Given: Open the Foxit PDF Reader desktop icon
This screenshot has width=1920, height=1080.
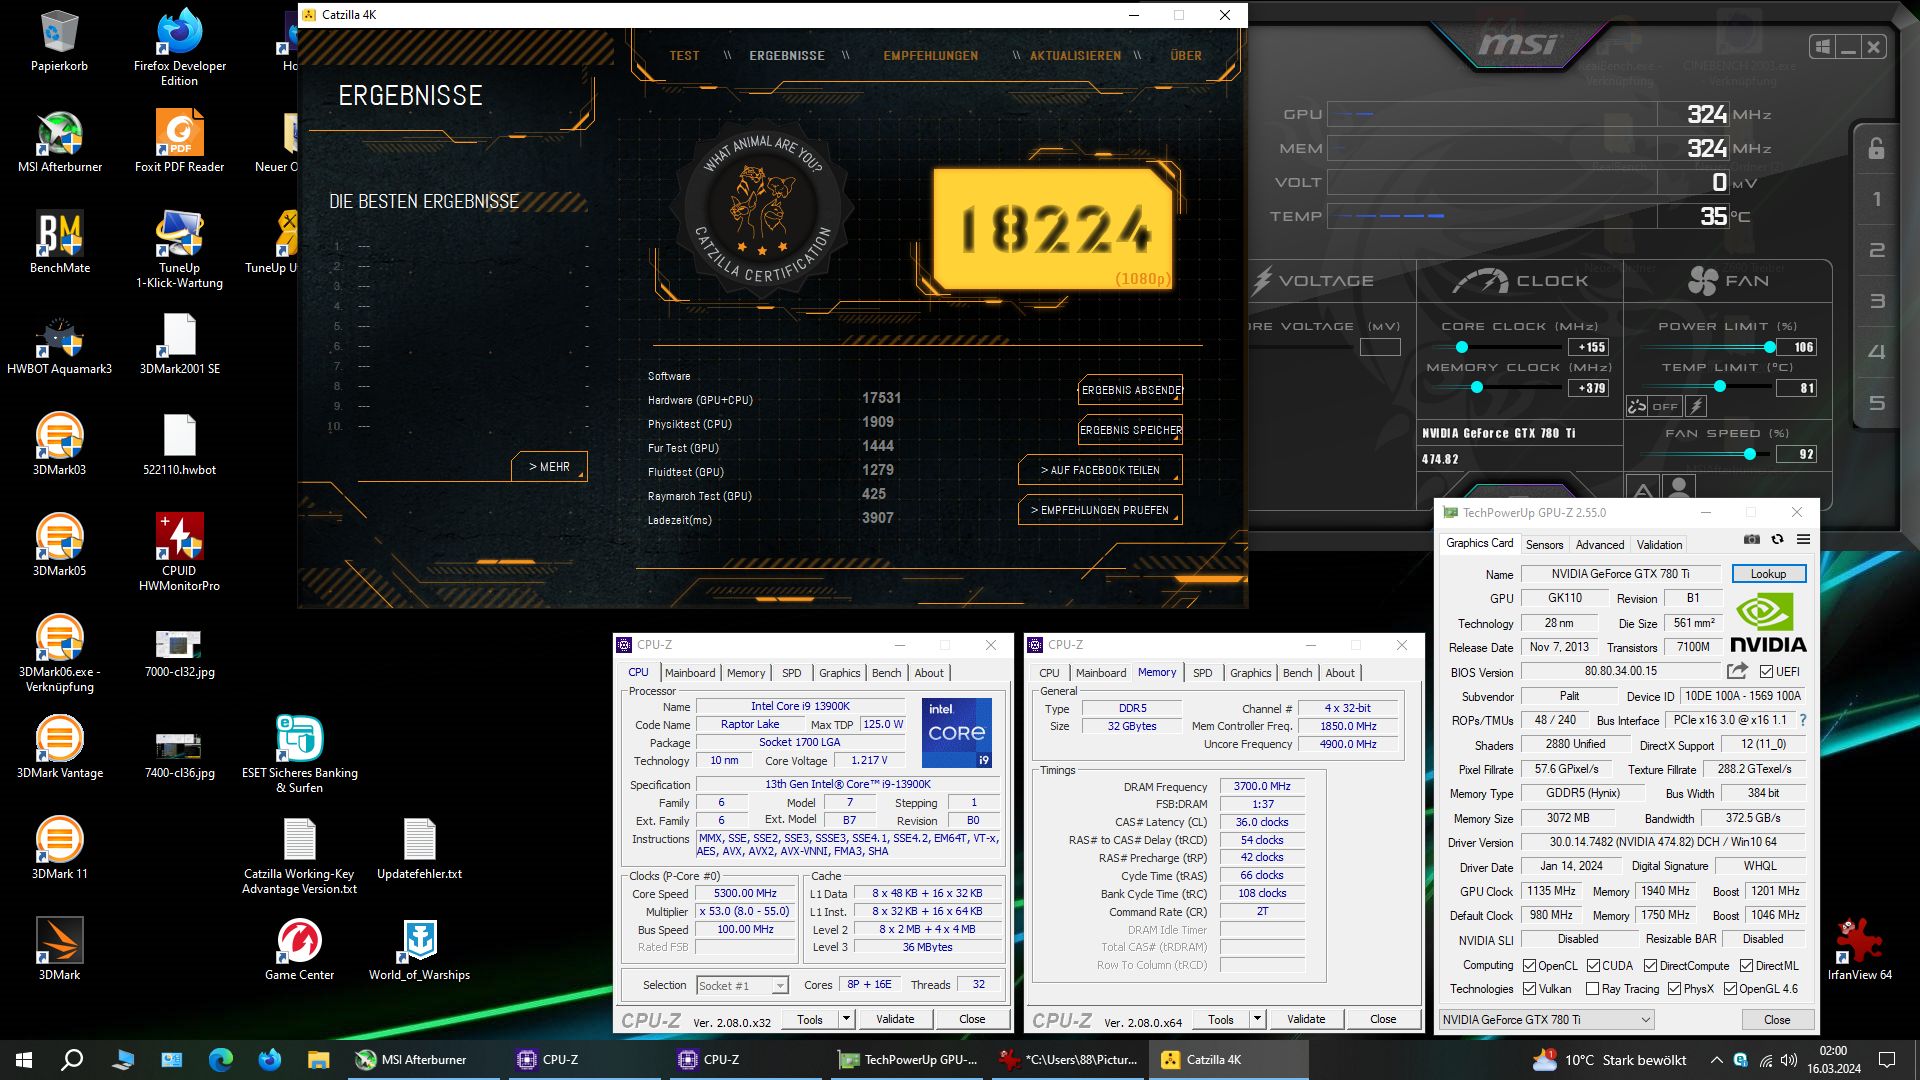Looking at the screenshot, I should 180,143.
